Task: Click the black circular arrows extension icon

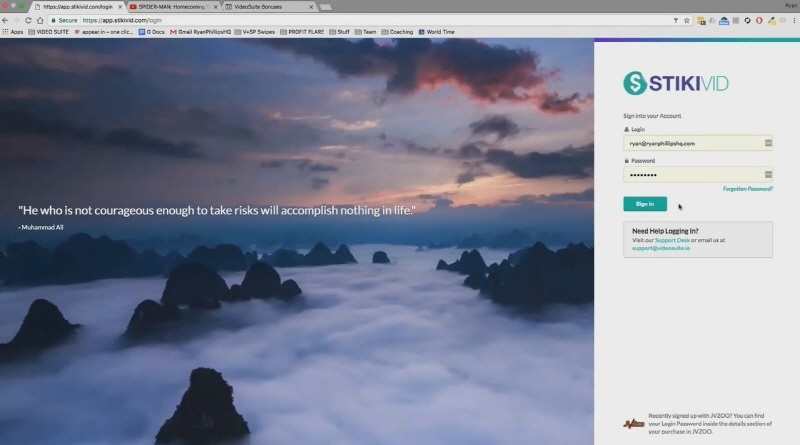Action: [x=747, y=20]
